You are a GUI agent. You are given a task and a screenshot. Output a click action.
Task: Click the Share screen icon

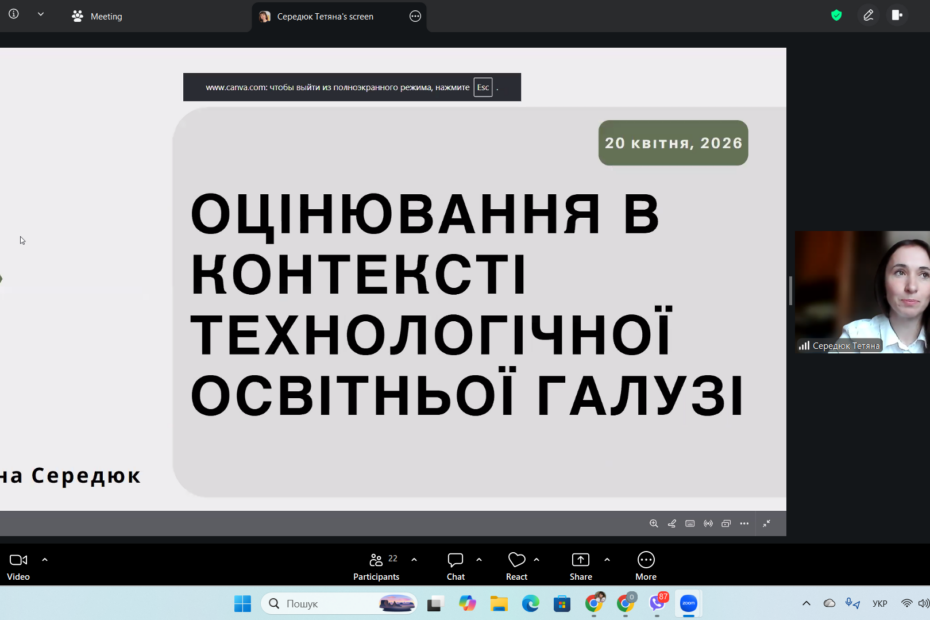coord(580,565)
